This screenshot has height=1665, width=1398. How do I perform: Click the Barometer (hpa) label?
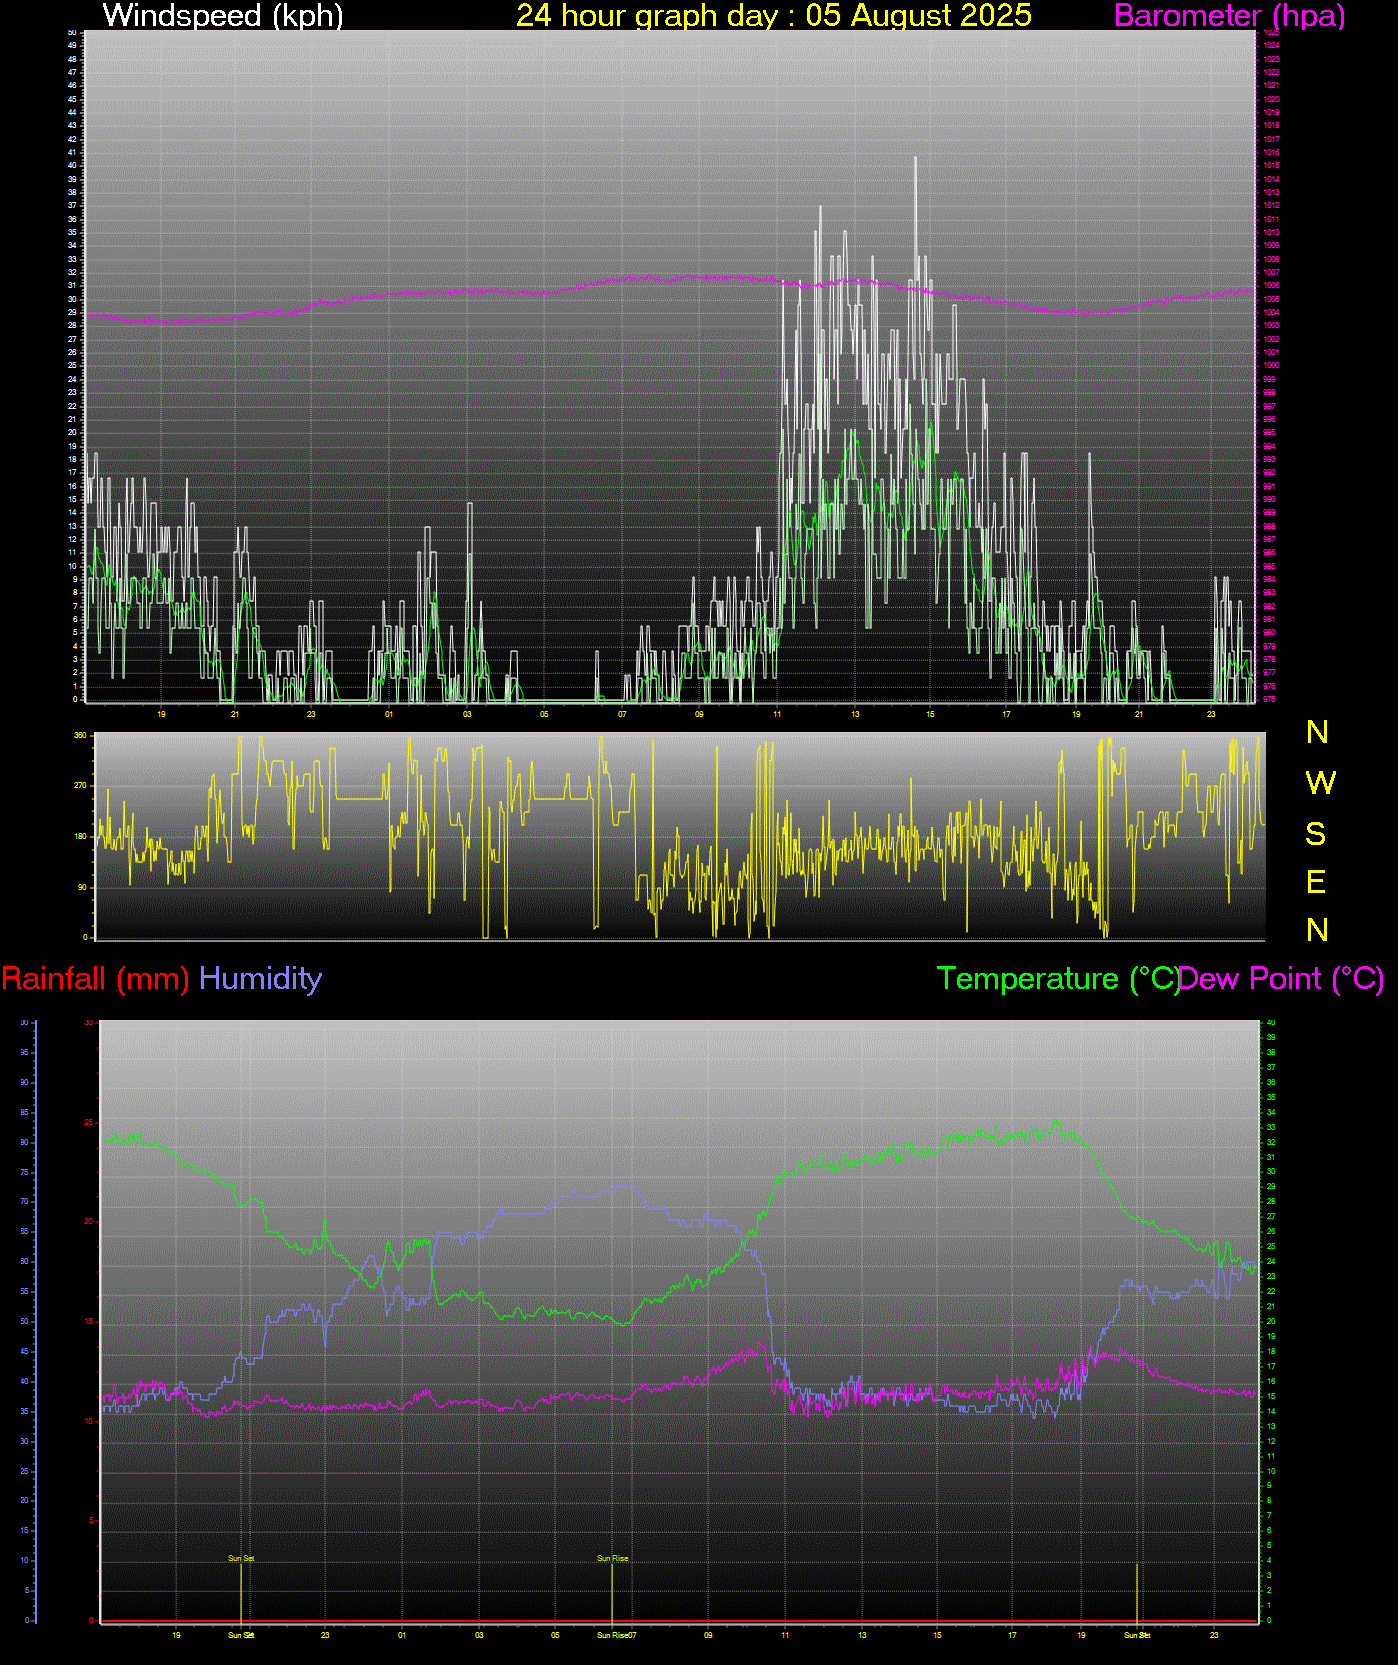[1229, 16]
